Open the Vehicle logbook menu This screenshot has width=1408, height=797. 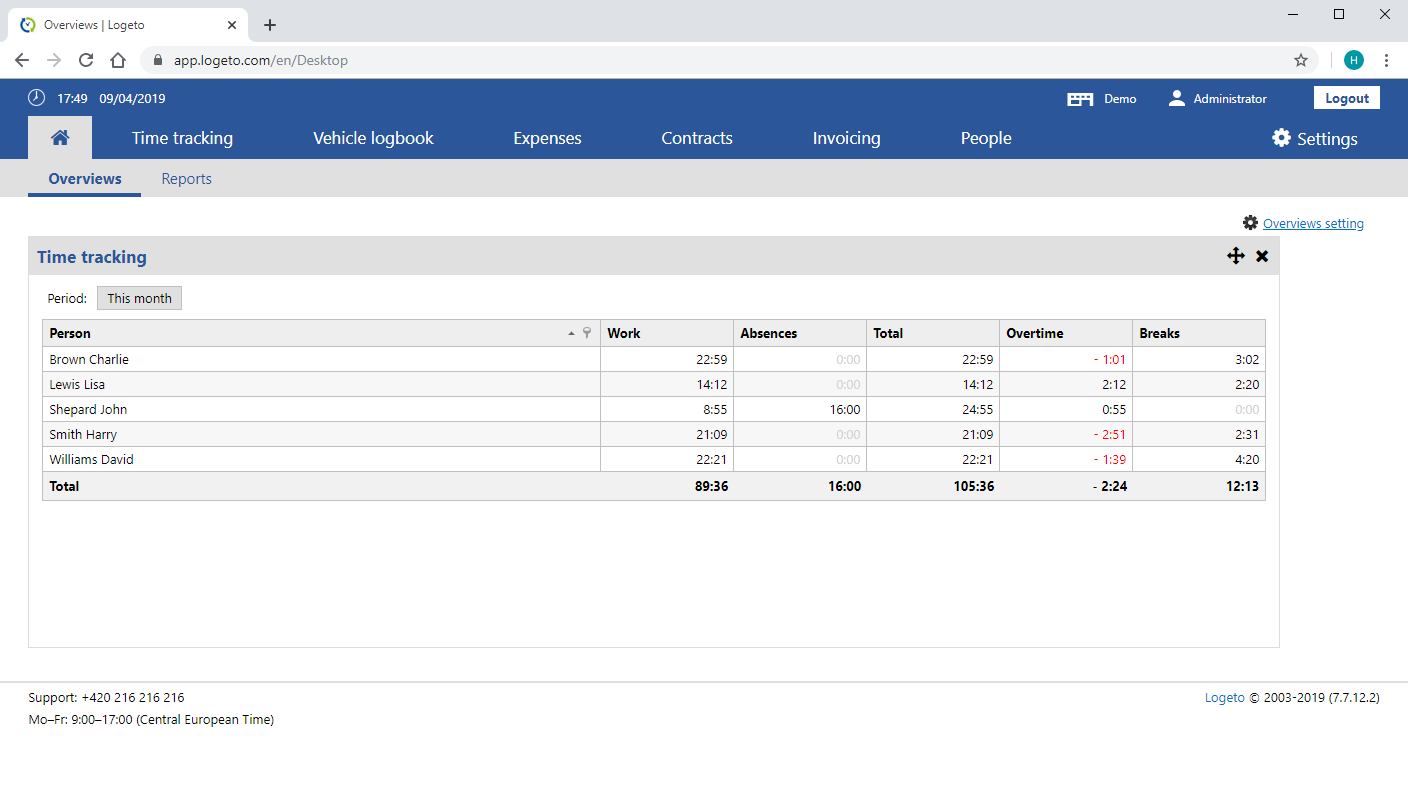[373, 138]
